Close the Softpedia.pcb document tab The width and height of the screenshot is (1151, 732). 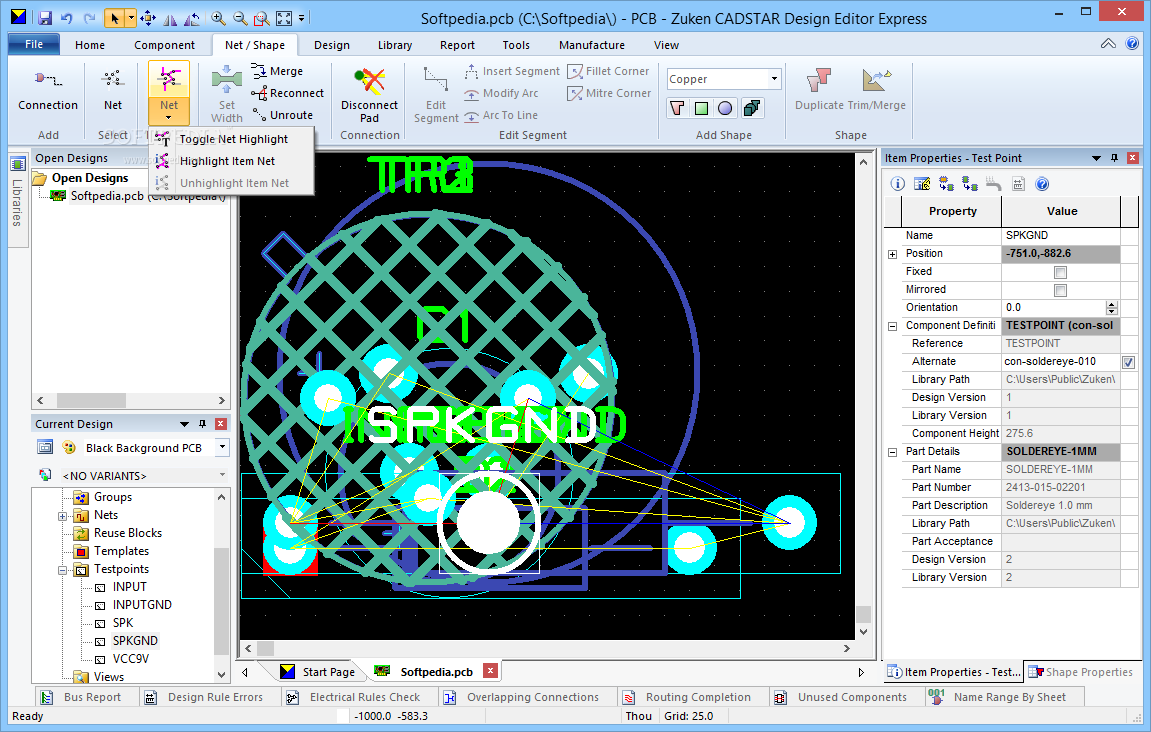click(x=490, y=670)
